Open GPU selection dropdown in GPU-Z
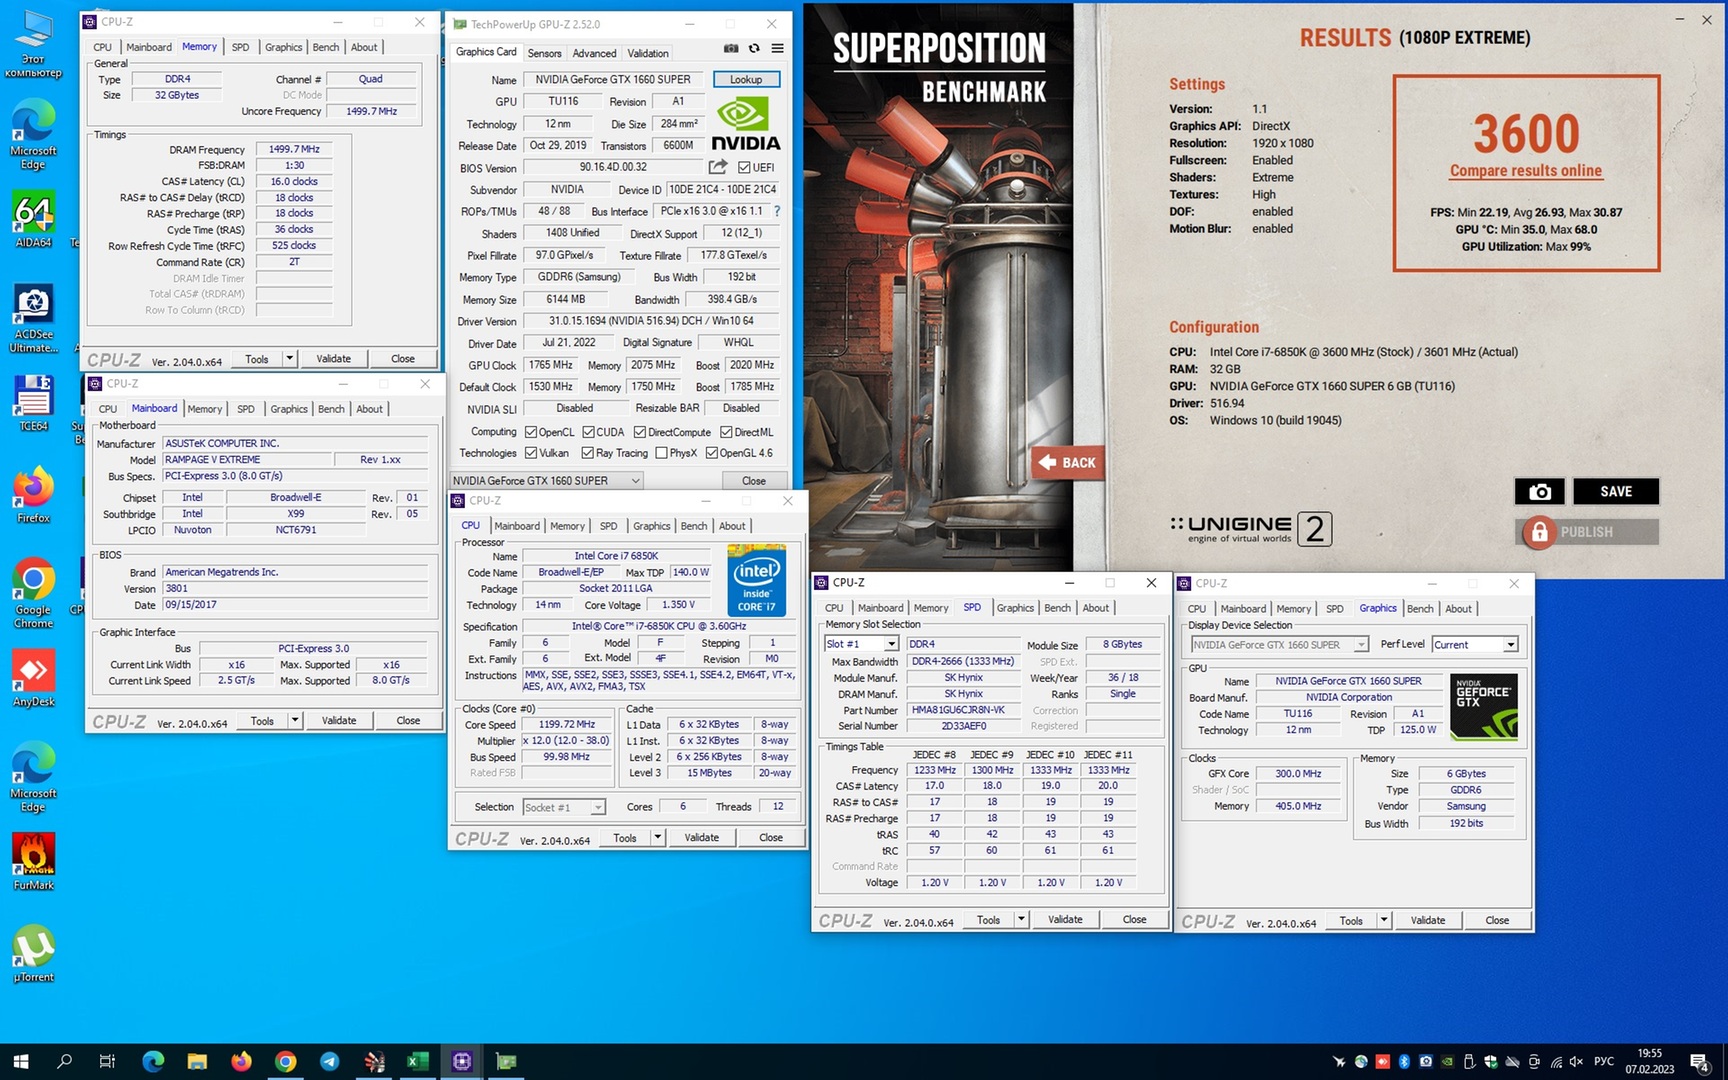1728x1080 pixels. point(547,480)
